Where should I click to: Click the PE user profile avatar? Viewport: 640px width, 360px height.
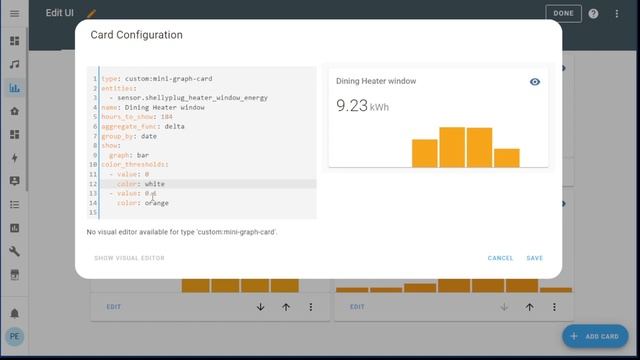click(14, 336)
